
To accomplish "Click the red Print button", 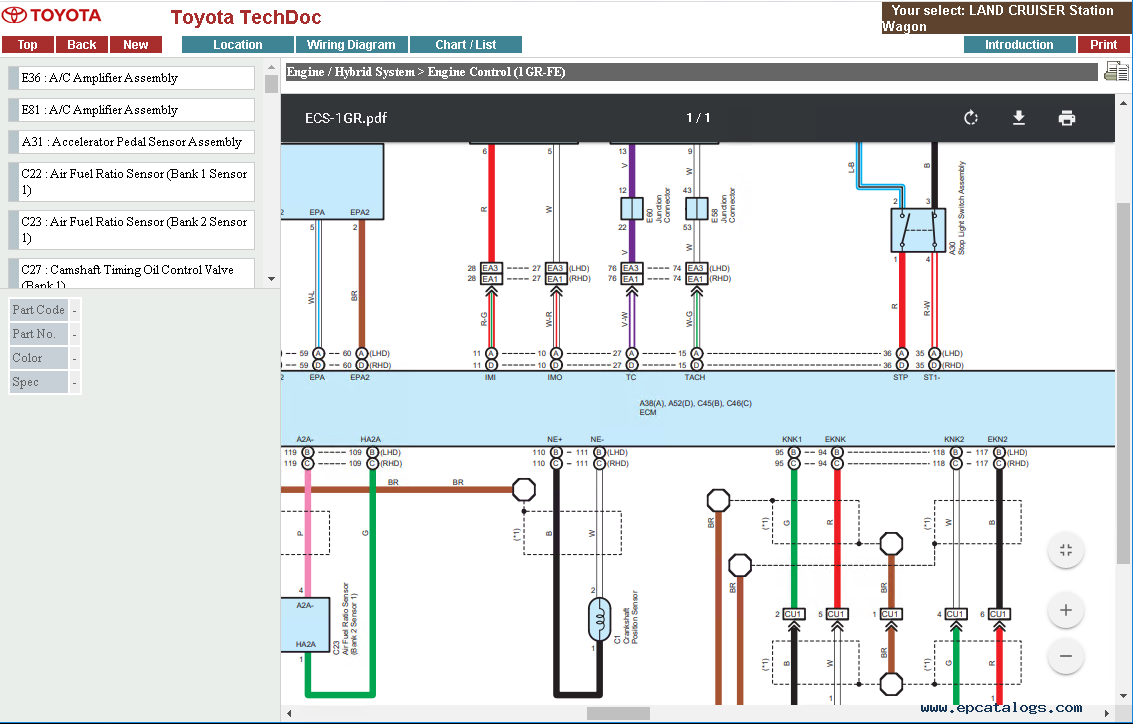I will (x=1103, y=45).
